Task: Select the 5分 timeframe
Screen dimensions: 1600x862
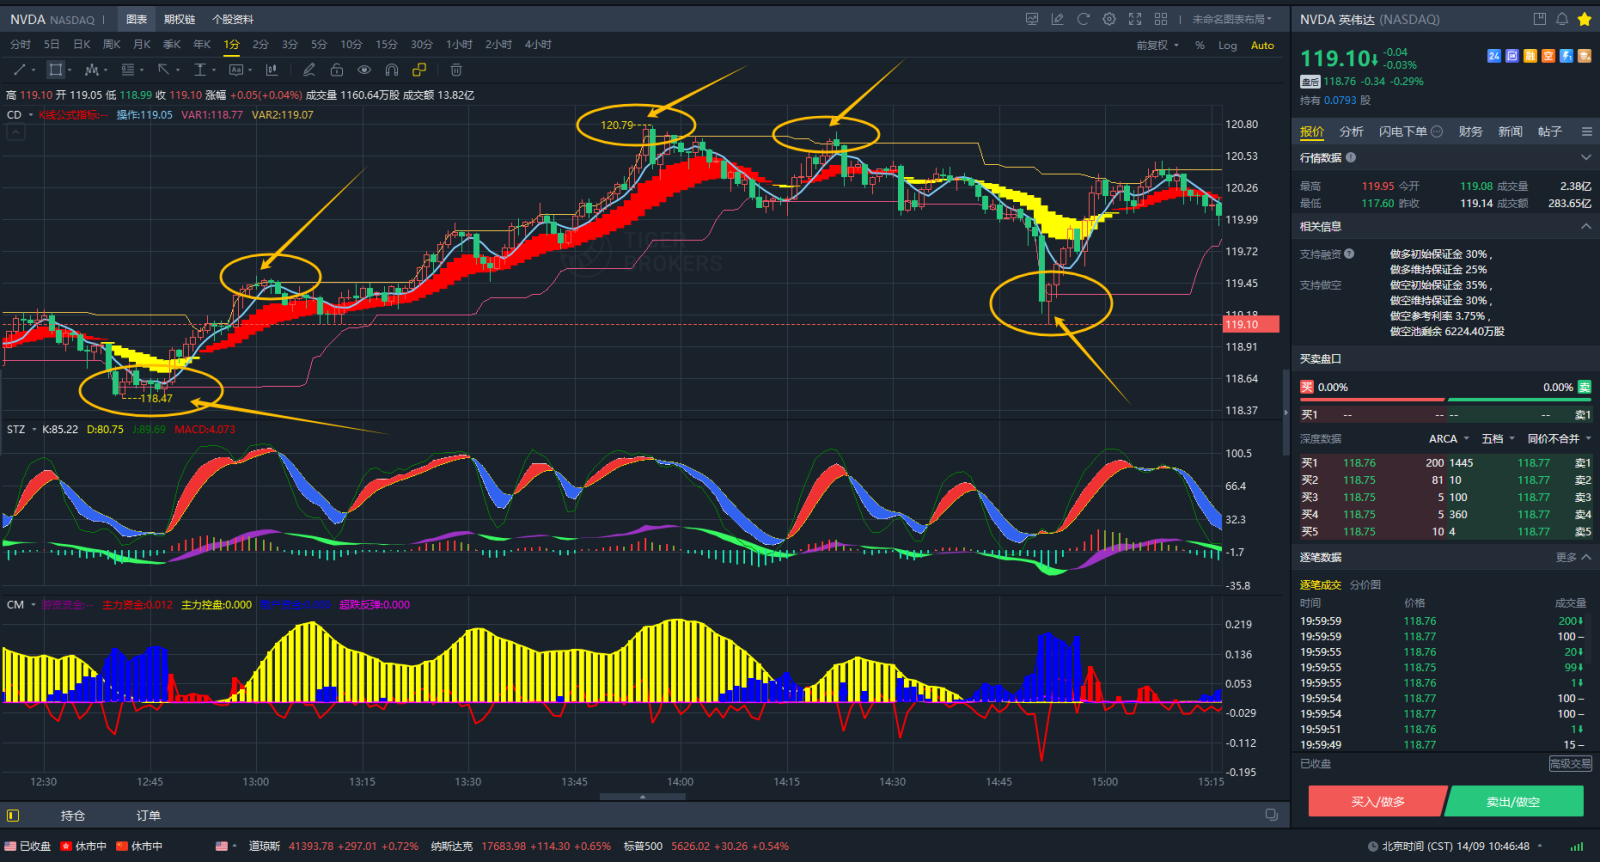Action: tap(319, 44)
